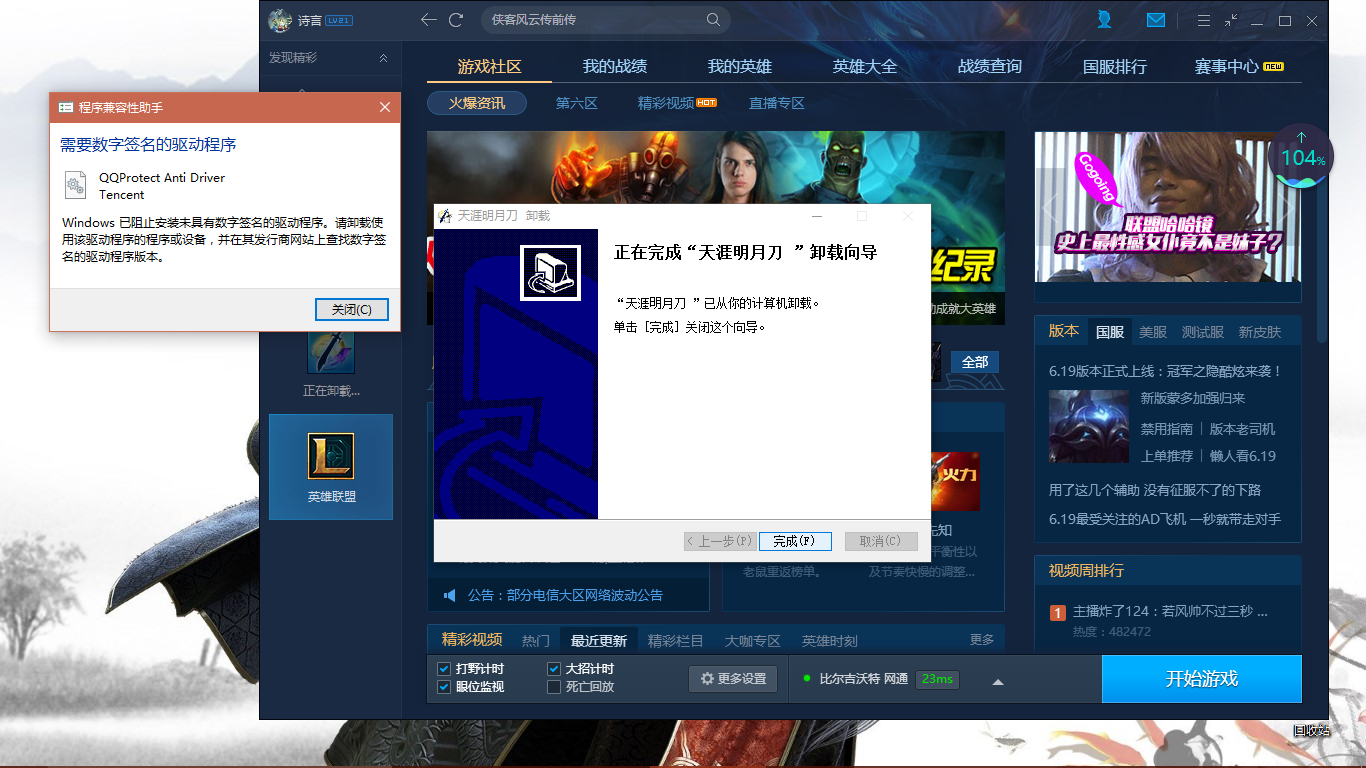Open the 公告 telecom network announcement link
The image size is (1366, 768).
coord(565,595)
